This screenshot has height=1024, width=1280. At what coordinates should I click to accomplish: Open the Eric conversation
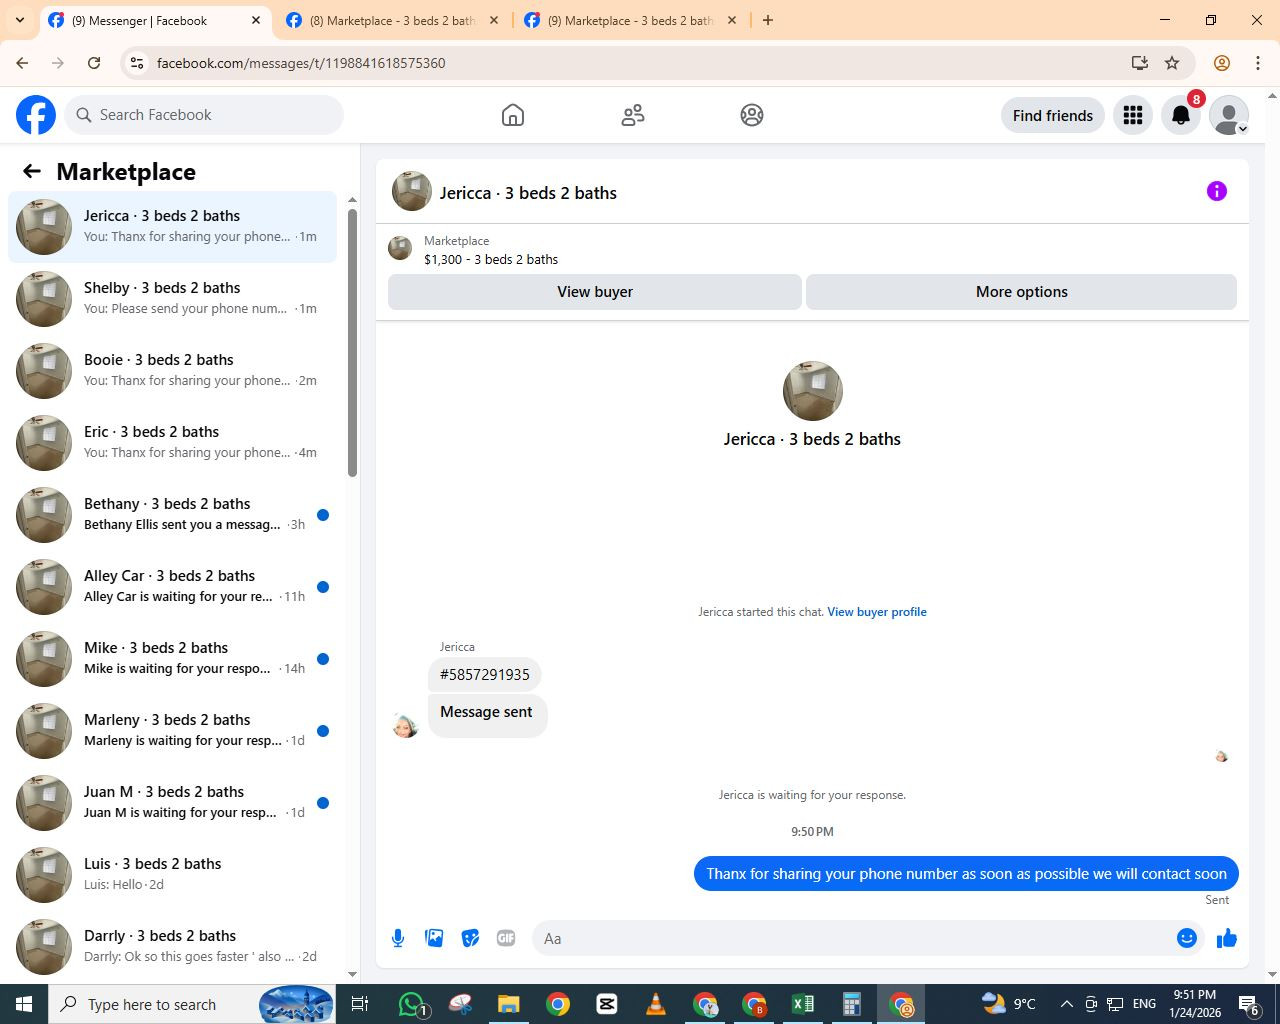pos(172,443)
